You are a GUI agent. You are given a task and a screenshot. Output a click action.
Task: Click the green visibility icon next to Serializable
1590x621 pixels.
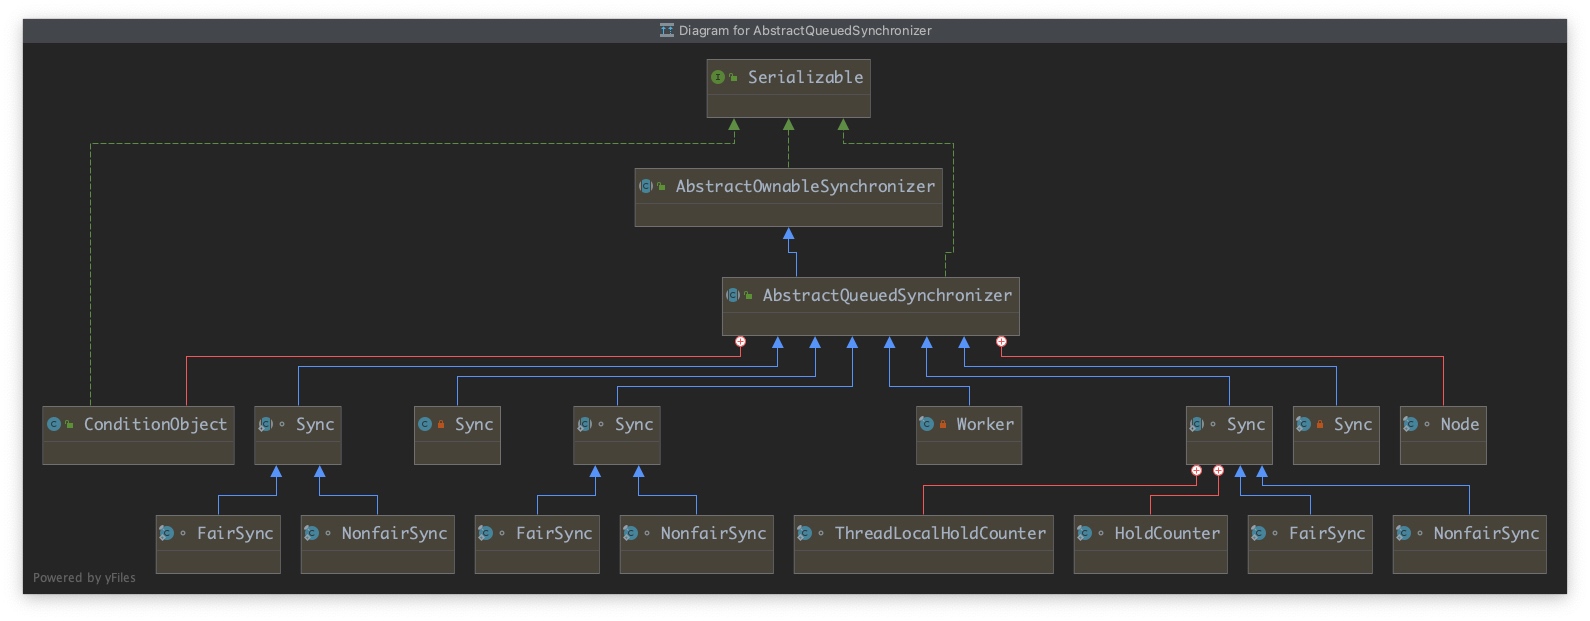coord(734,78)
